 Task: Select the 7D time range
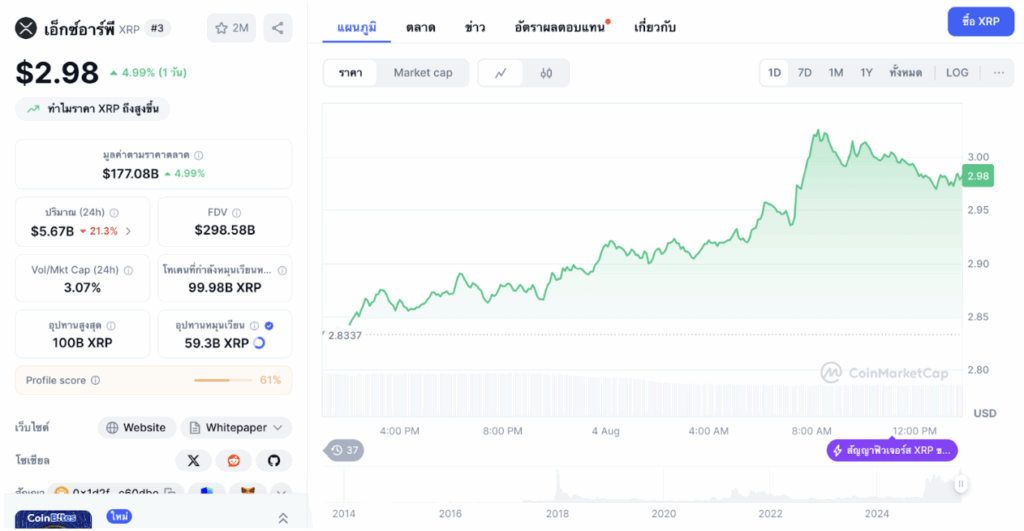804,73
